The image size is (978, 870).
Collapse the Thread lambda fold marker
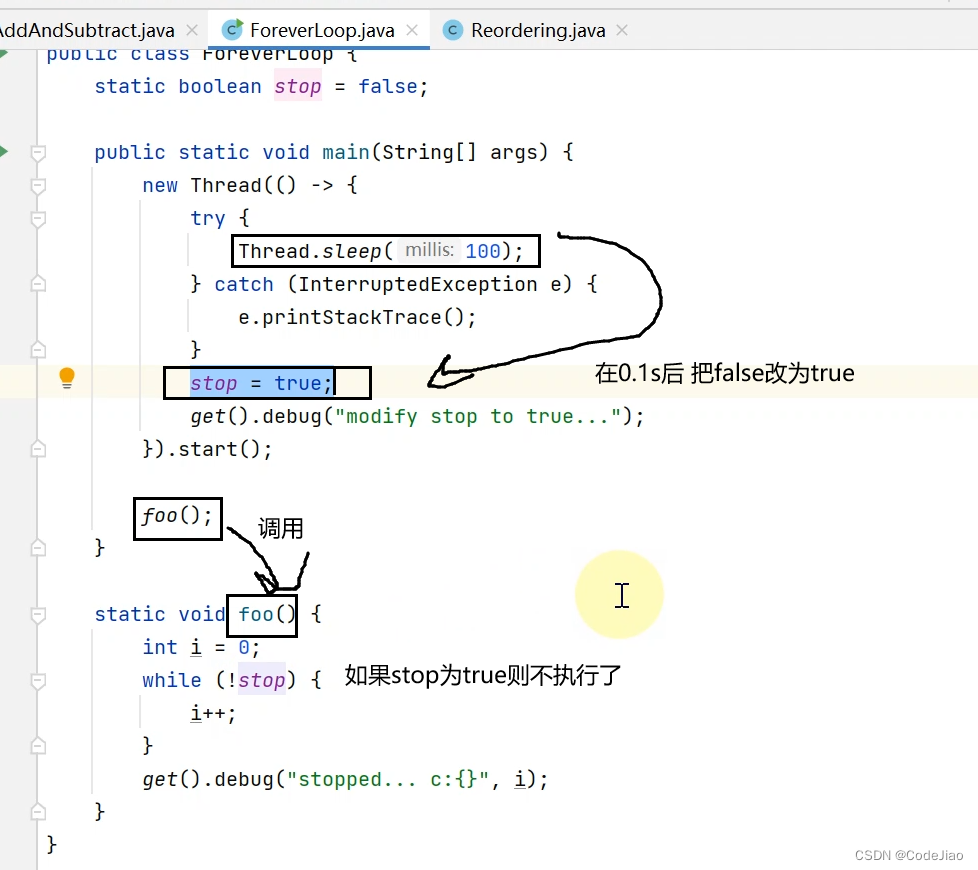(38, 184)
